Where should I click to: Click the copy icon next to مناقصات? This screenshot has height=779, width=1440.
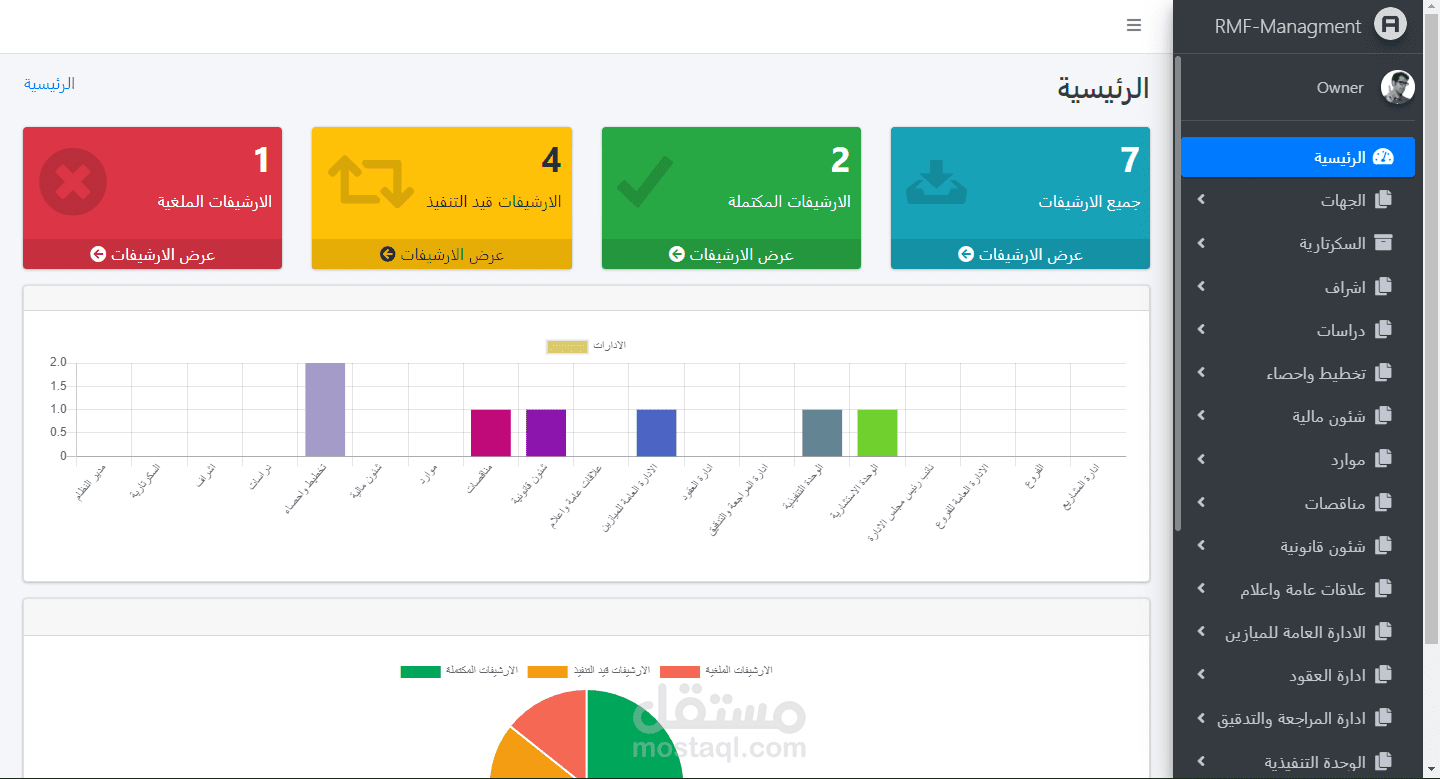[1384, 503]
